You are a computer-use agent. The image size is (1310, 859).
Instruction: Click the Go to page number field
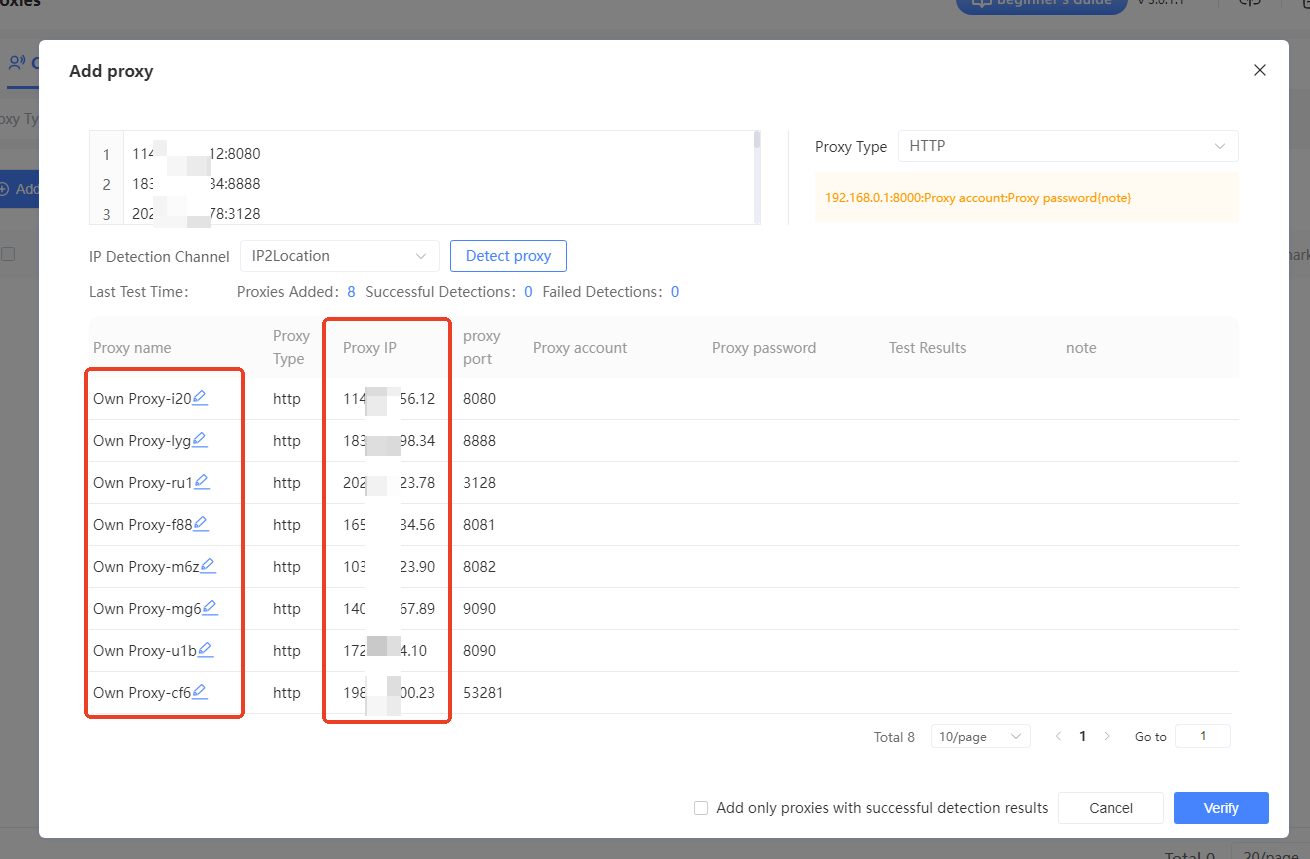[1202, 736]
